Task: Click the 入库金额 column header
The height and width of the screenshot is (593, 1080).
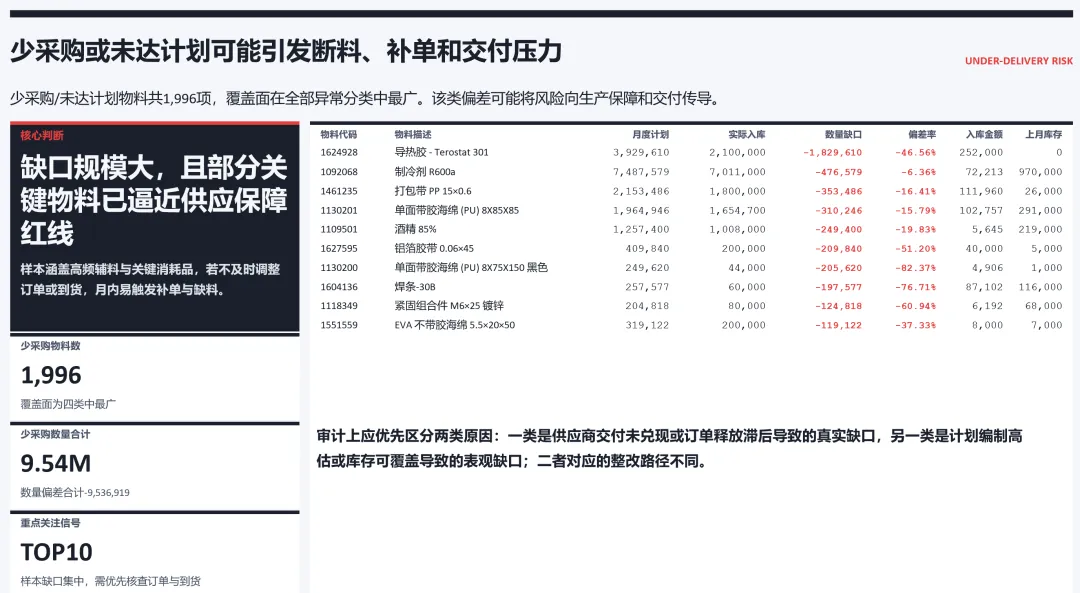Action: pos(984,134)
